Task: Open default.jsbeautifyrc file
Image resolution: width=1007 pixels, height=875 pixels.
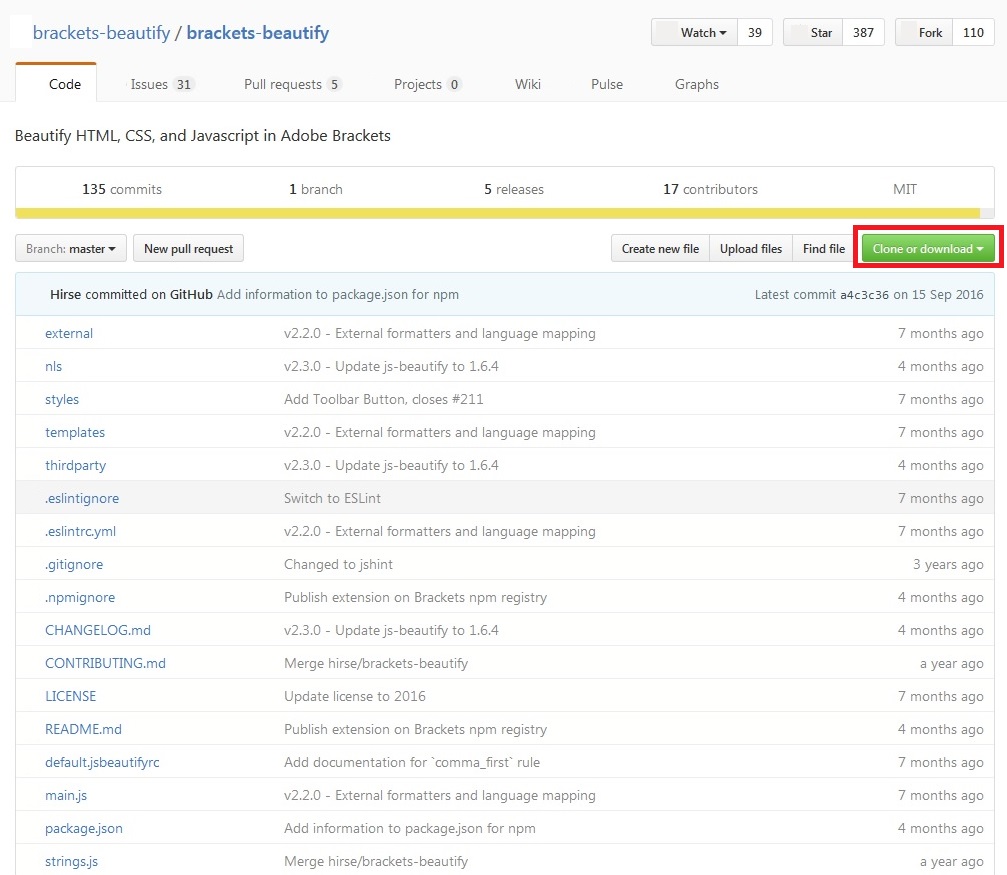Action: coord(102,763)
